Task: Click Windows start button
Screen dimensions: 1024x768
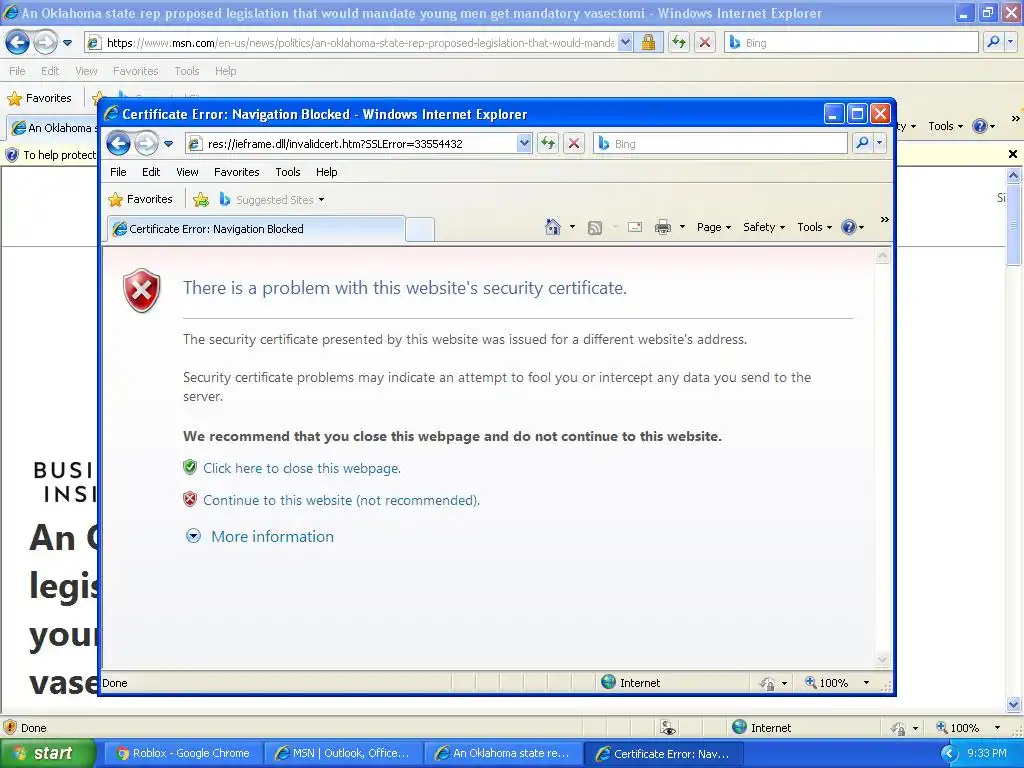Action: coord(47,753)
